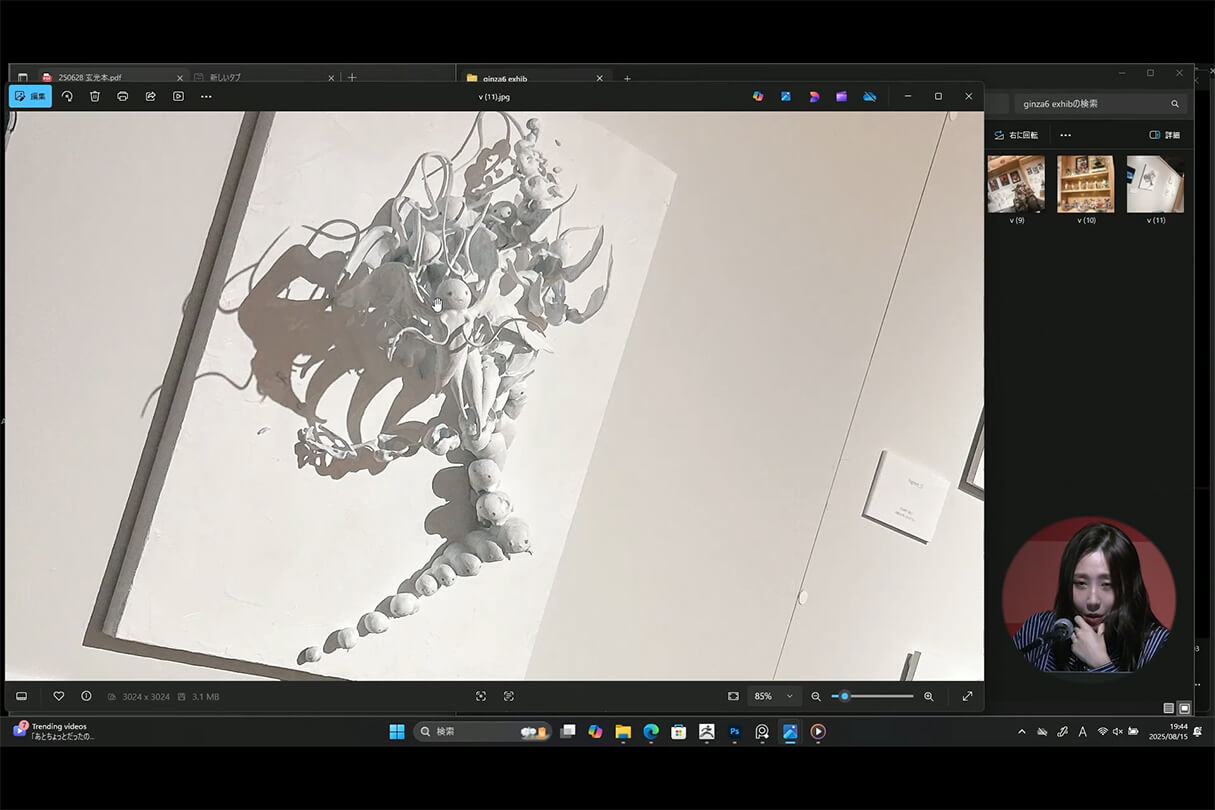Toggle the filmstrip view icon
This screenshot has height=810, width=1215.
tap(22, 696)
